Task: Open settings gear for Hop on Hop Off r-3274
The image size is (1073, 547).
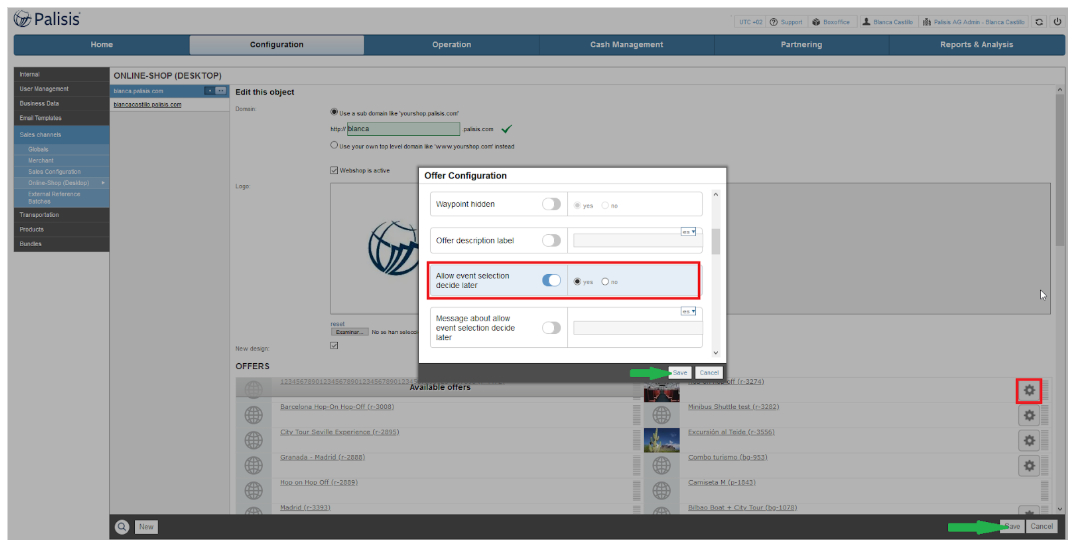Action: [1029, 390]
